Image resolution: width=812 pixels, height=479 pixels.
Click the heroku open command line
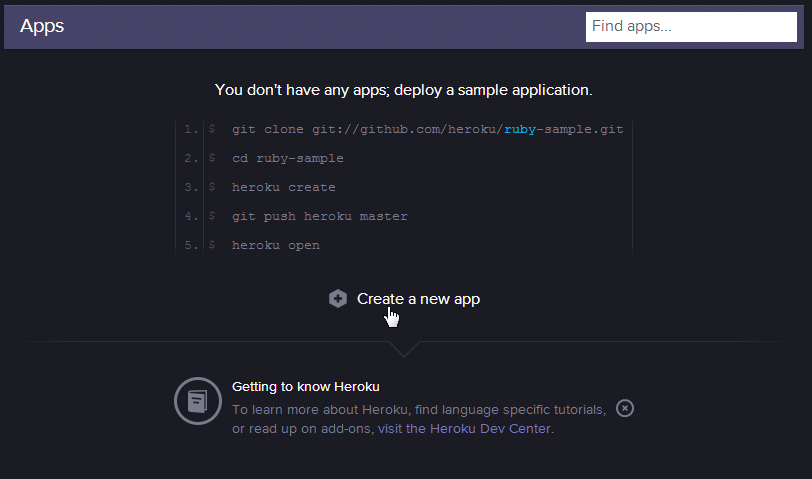pyautogui.click(x=276, y=245)
